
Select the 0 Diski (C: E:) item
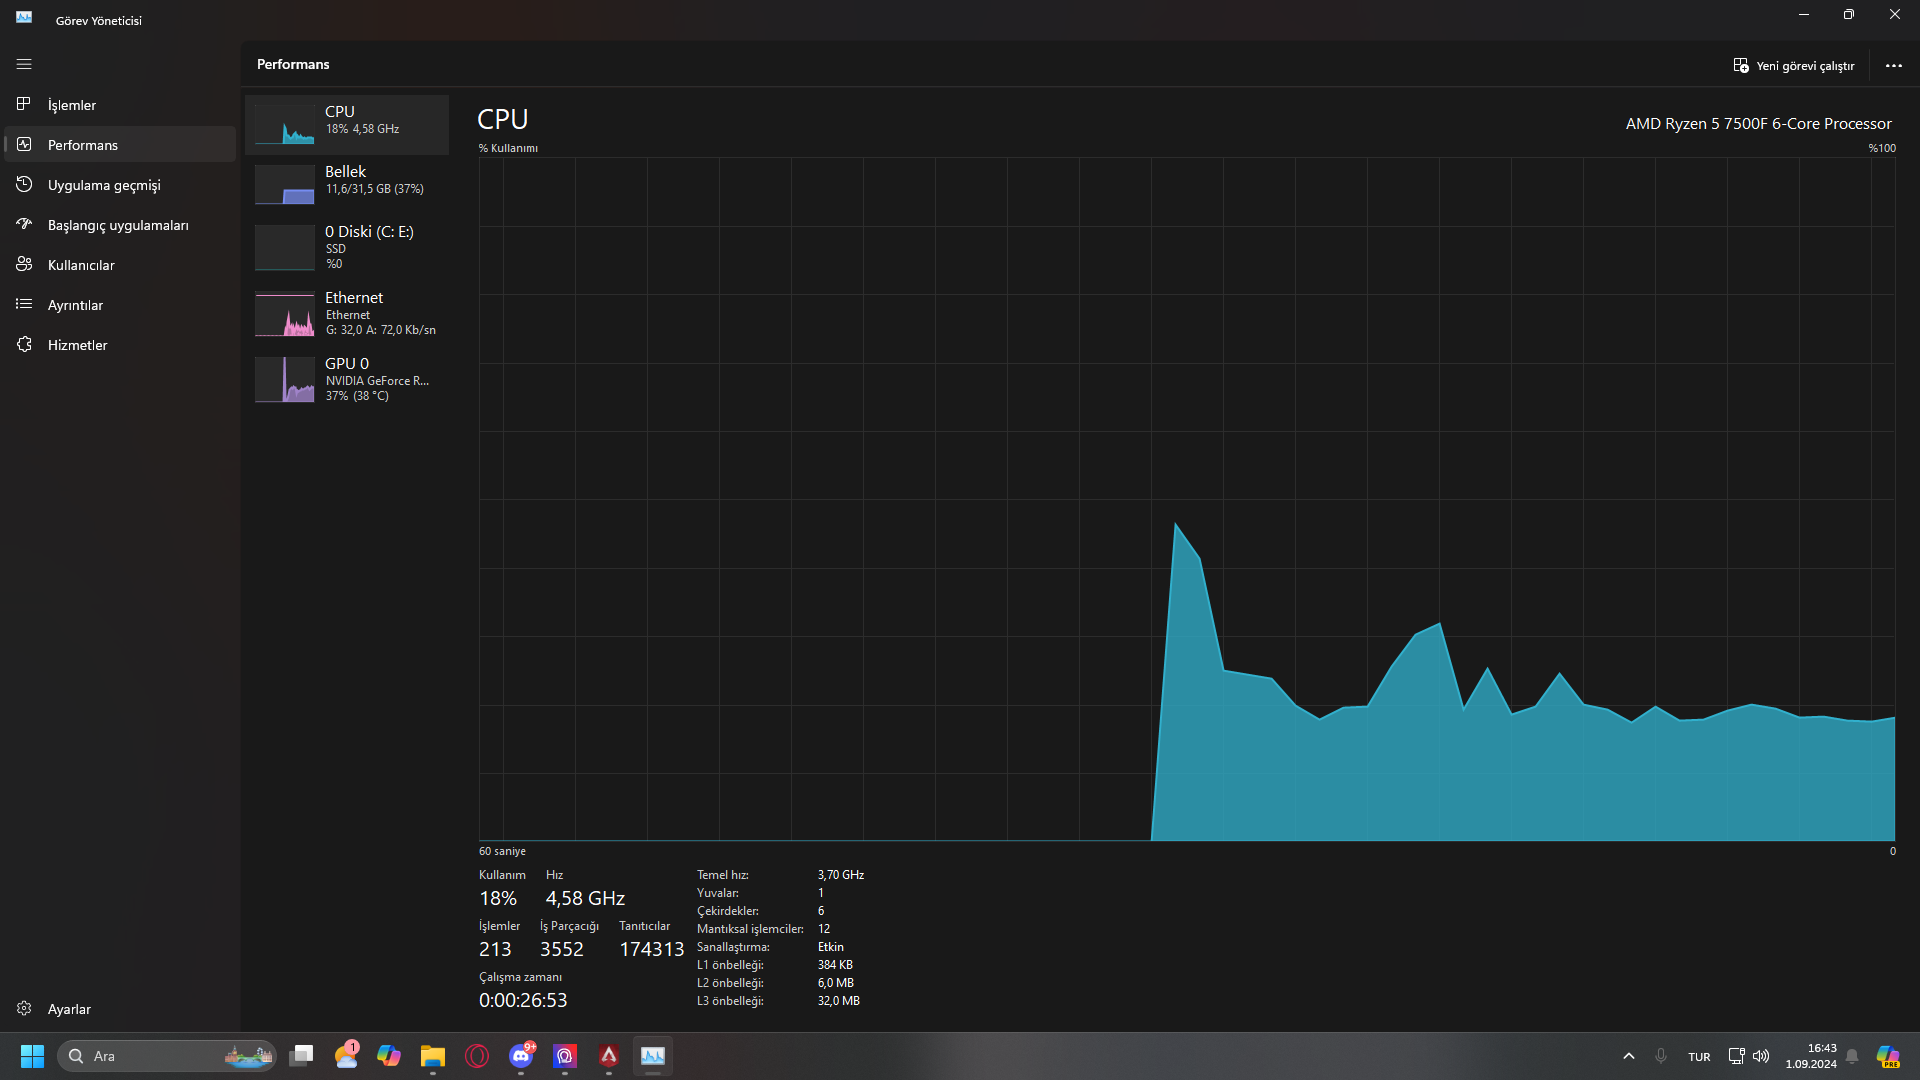(x=347, y=247)
